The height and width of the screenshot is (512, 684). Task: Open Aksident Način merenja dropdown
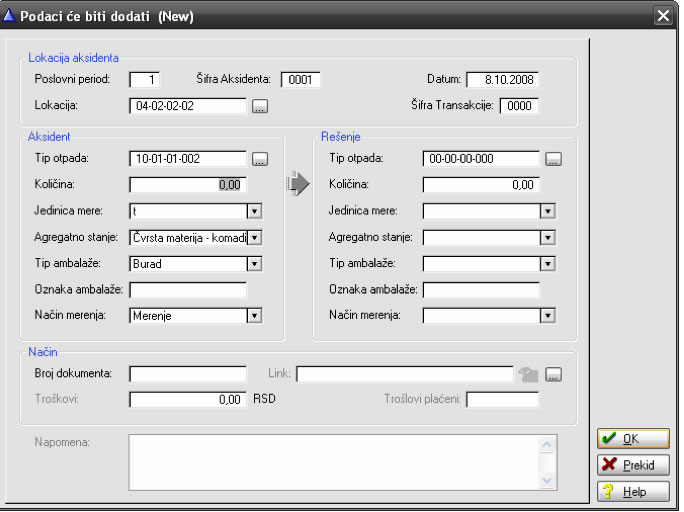click(254, 315)
